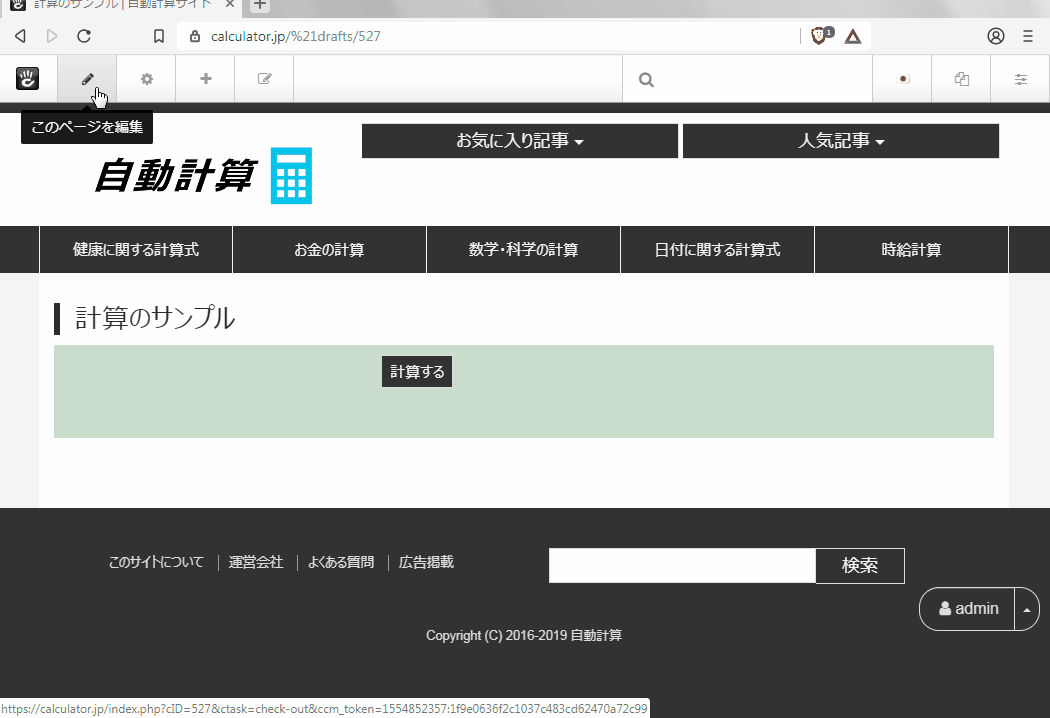This screenshot has width=1050, height=718.
Task: Click the footer search text field
Action: (x=682, y=566)
